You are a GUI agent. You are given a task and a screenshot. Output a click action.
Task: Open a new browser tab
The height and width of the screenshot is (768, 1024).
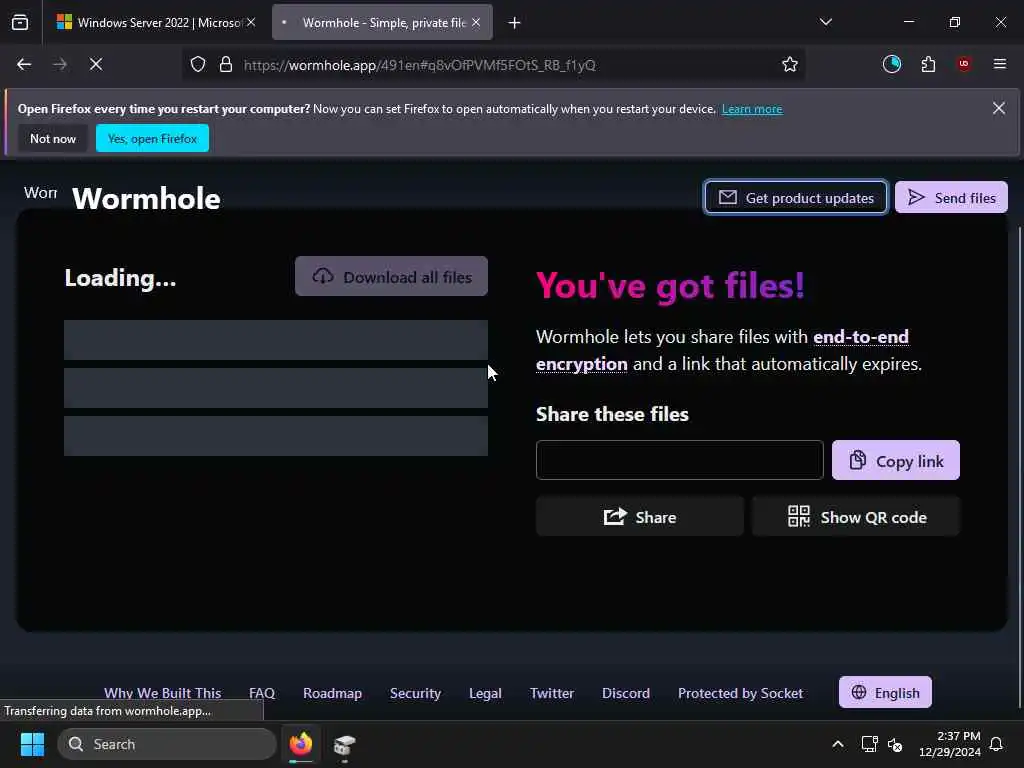(x=515, y=23)
